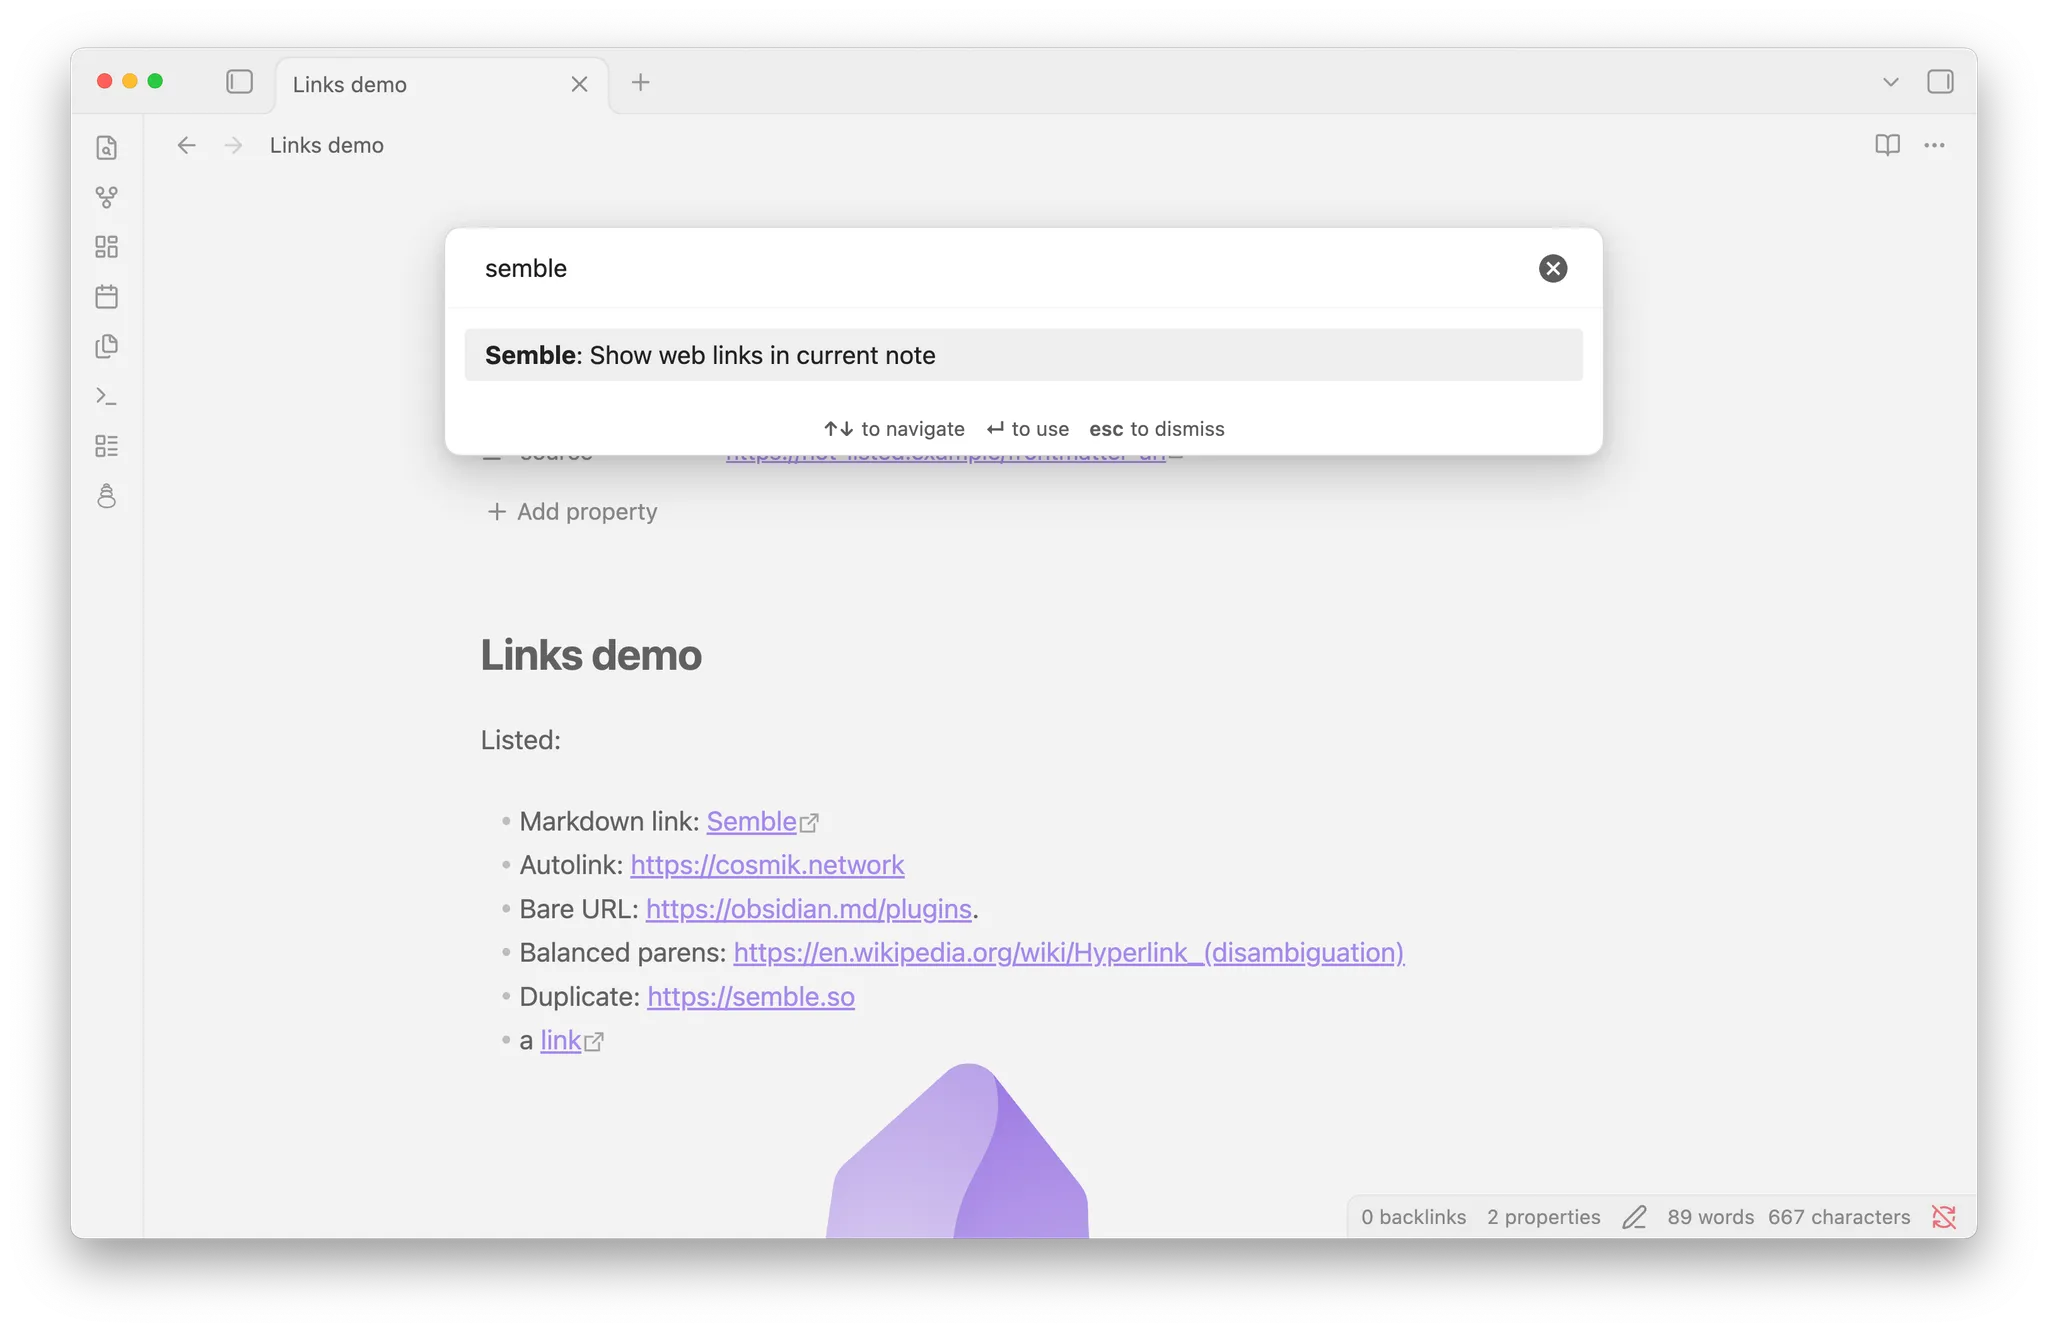Switch to reading view book icon
Viewport: 2048px width, 1332px height.
(x=1887, y=146)
